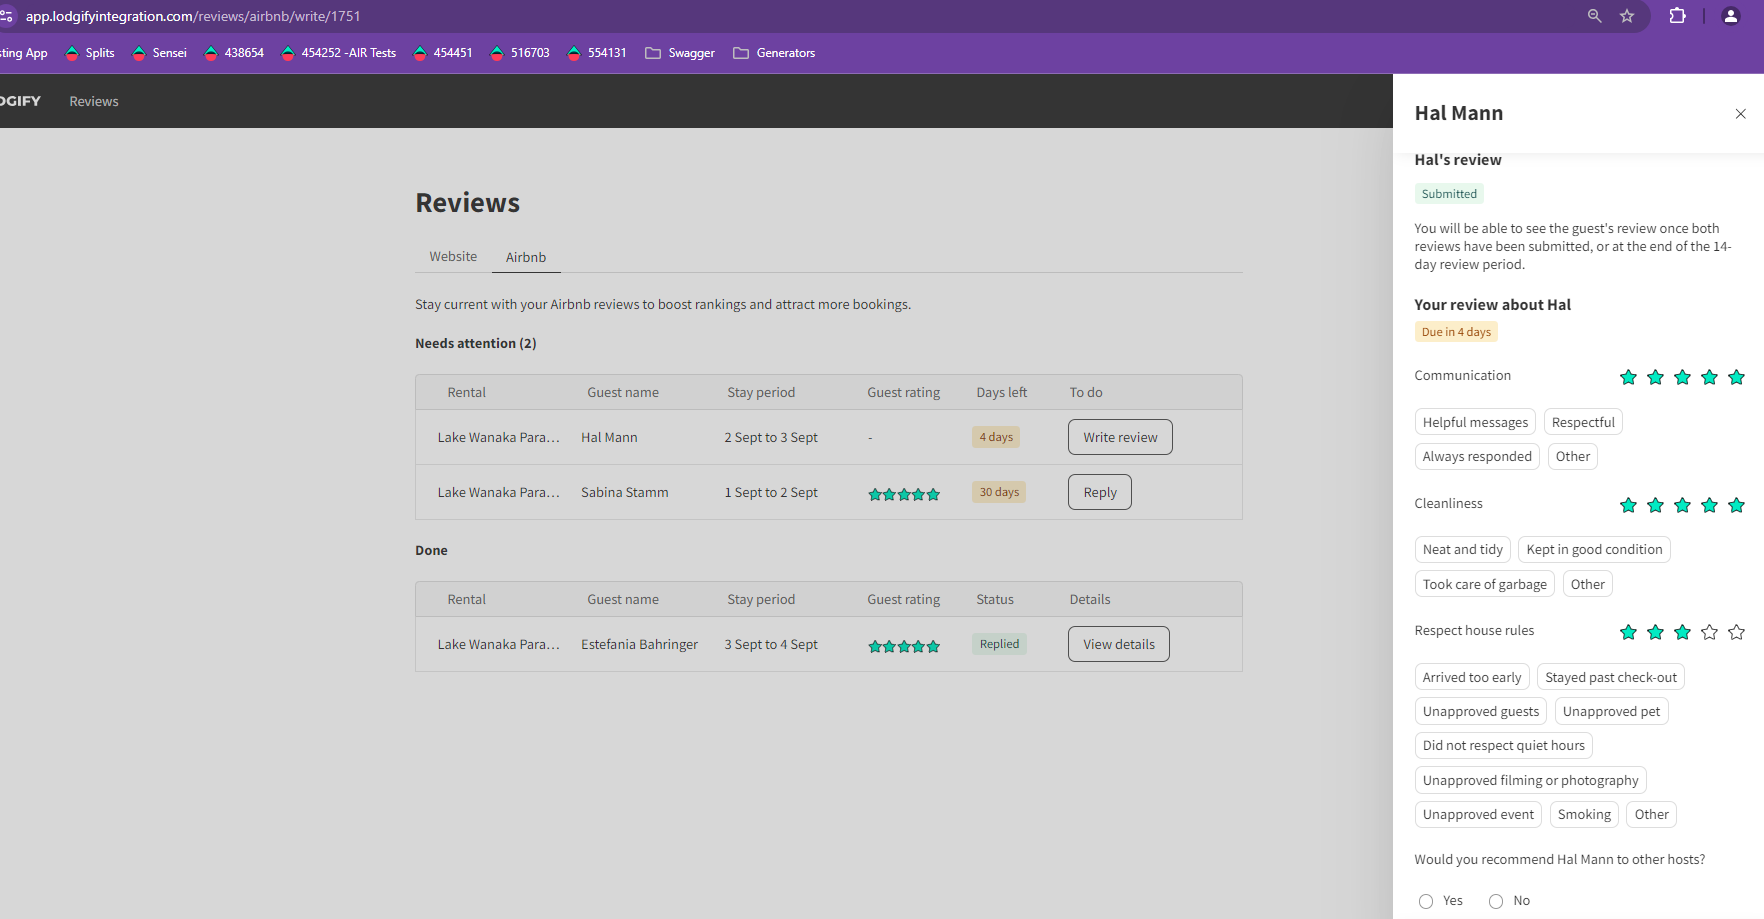The height and width of the screenshot is (919, 1764).
Task: Open the 438654 bookmark
Action: (x=234, y=53)
